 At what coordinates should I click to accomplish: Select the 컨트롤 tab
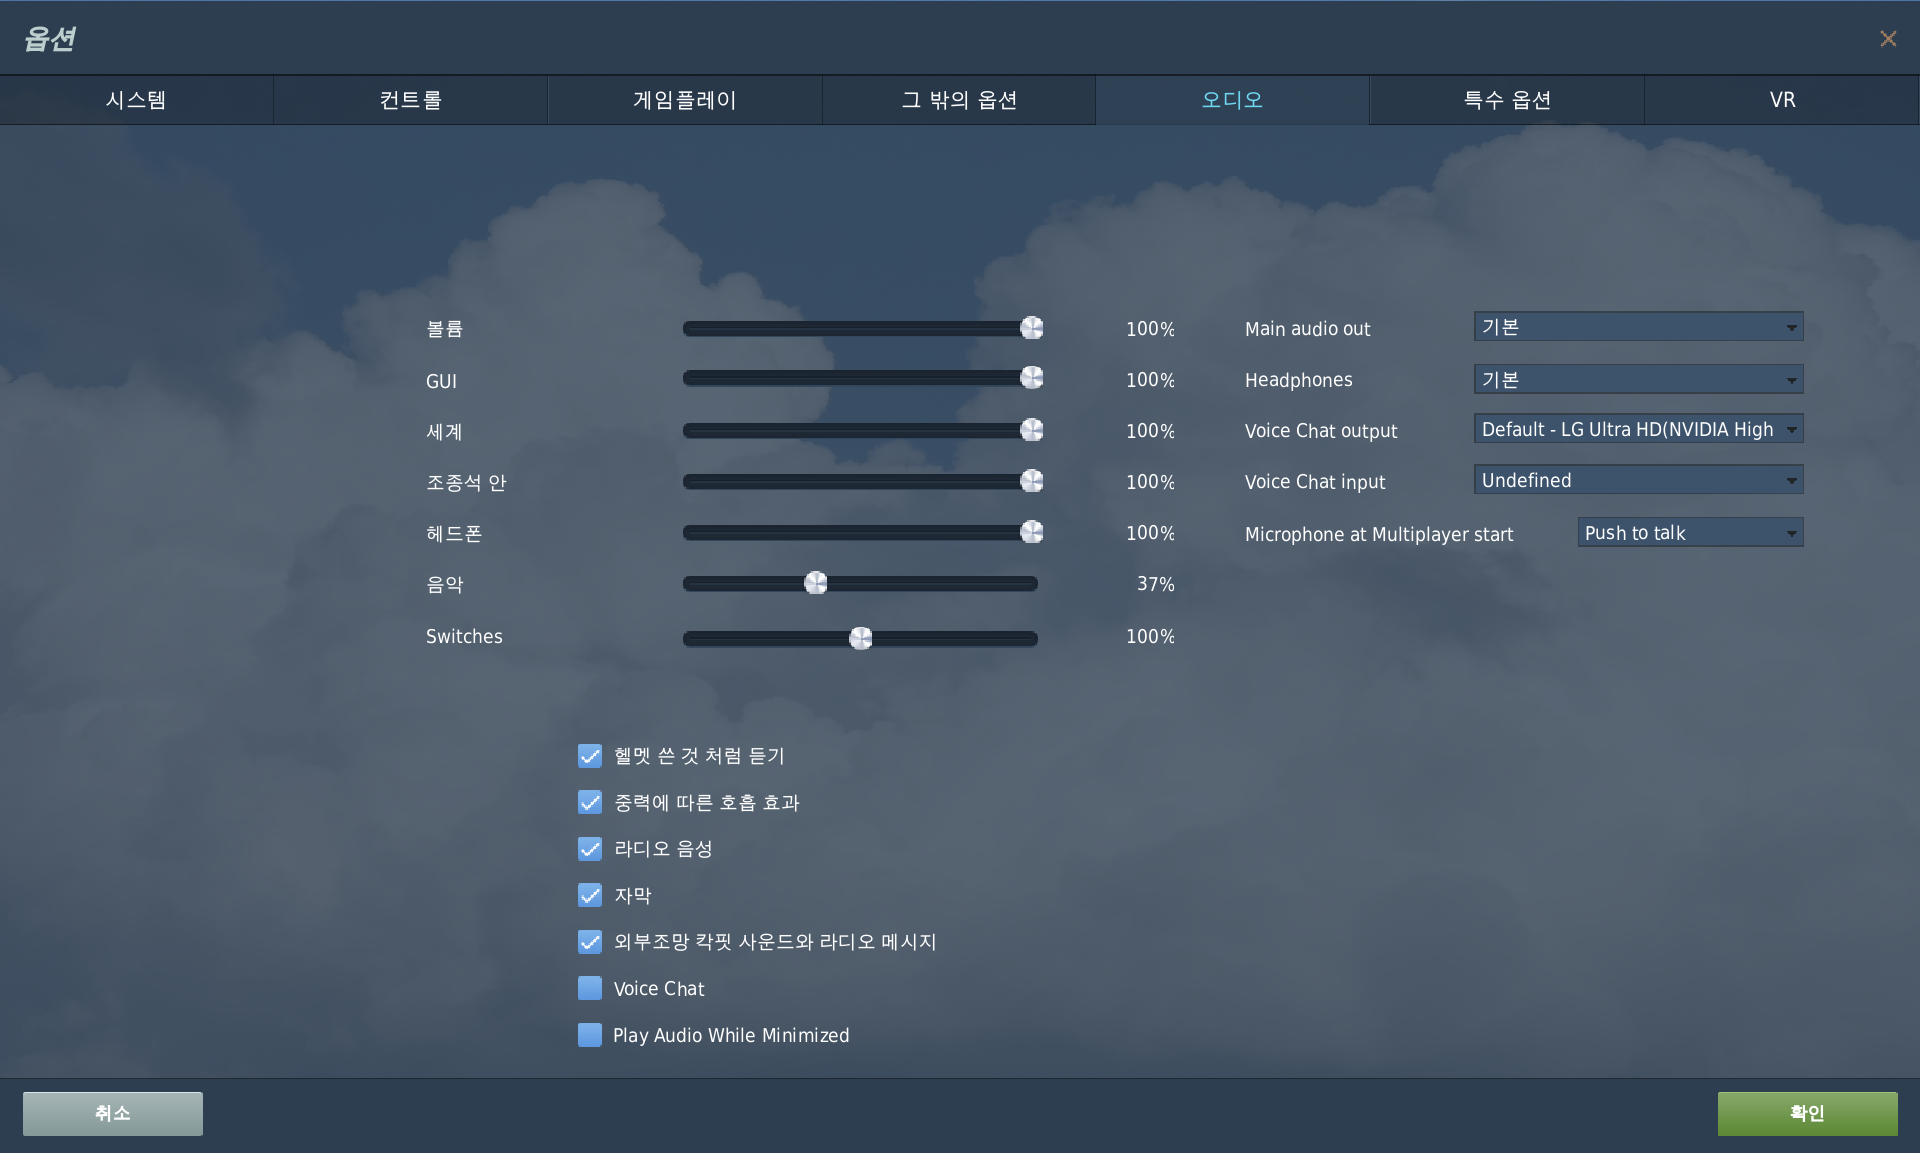click(x=410, y=100)
